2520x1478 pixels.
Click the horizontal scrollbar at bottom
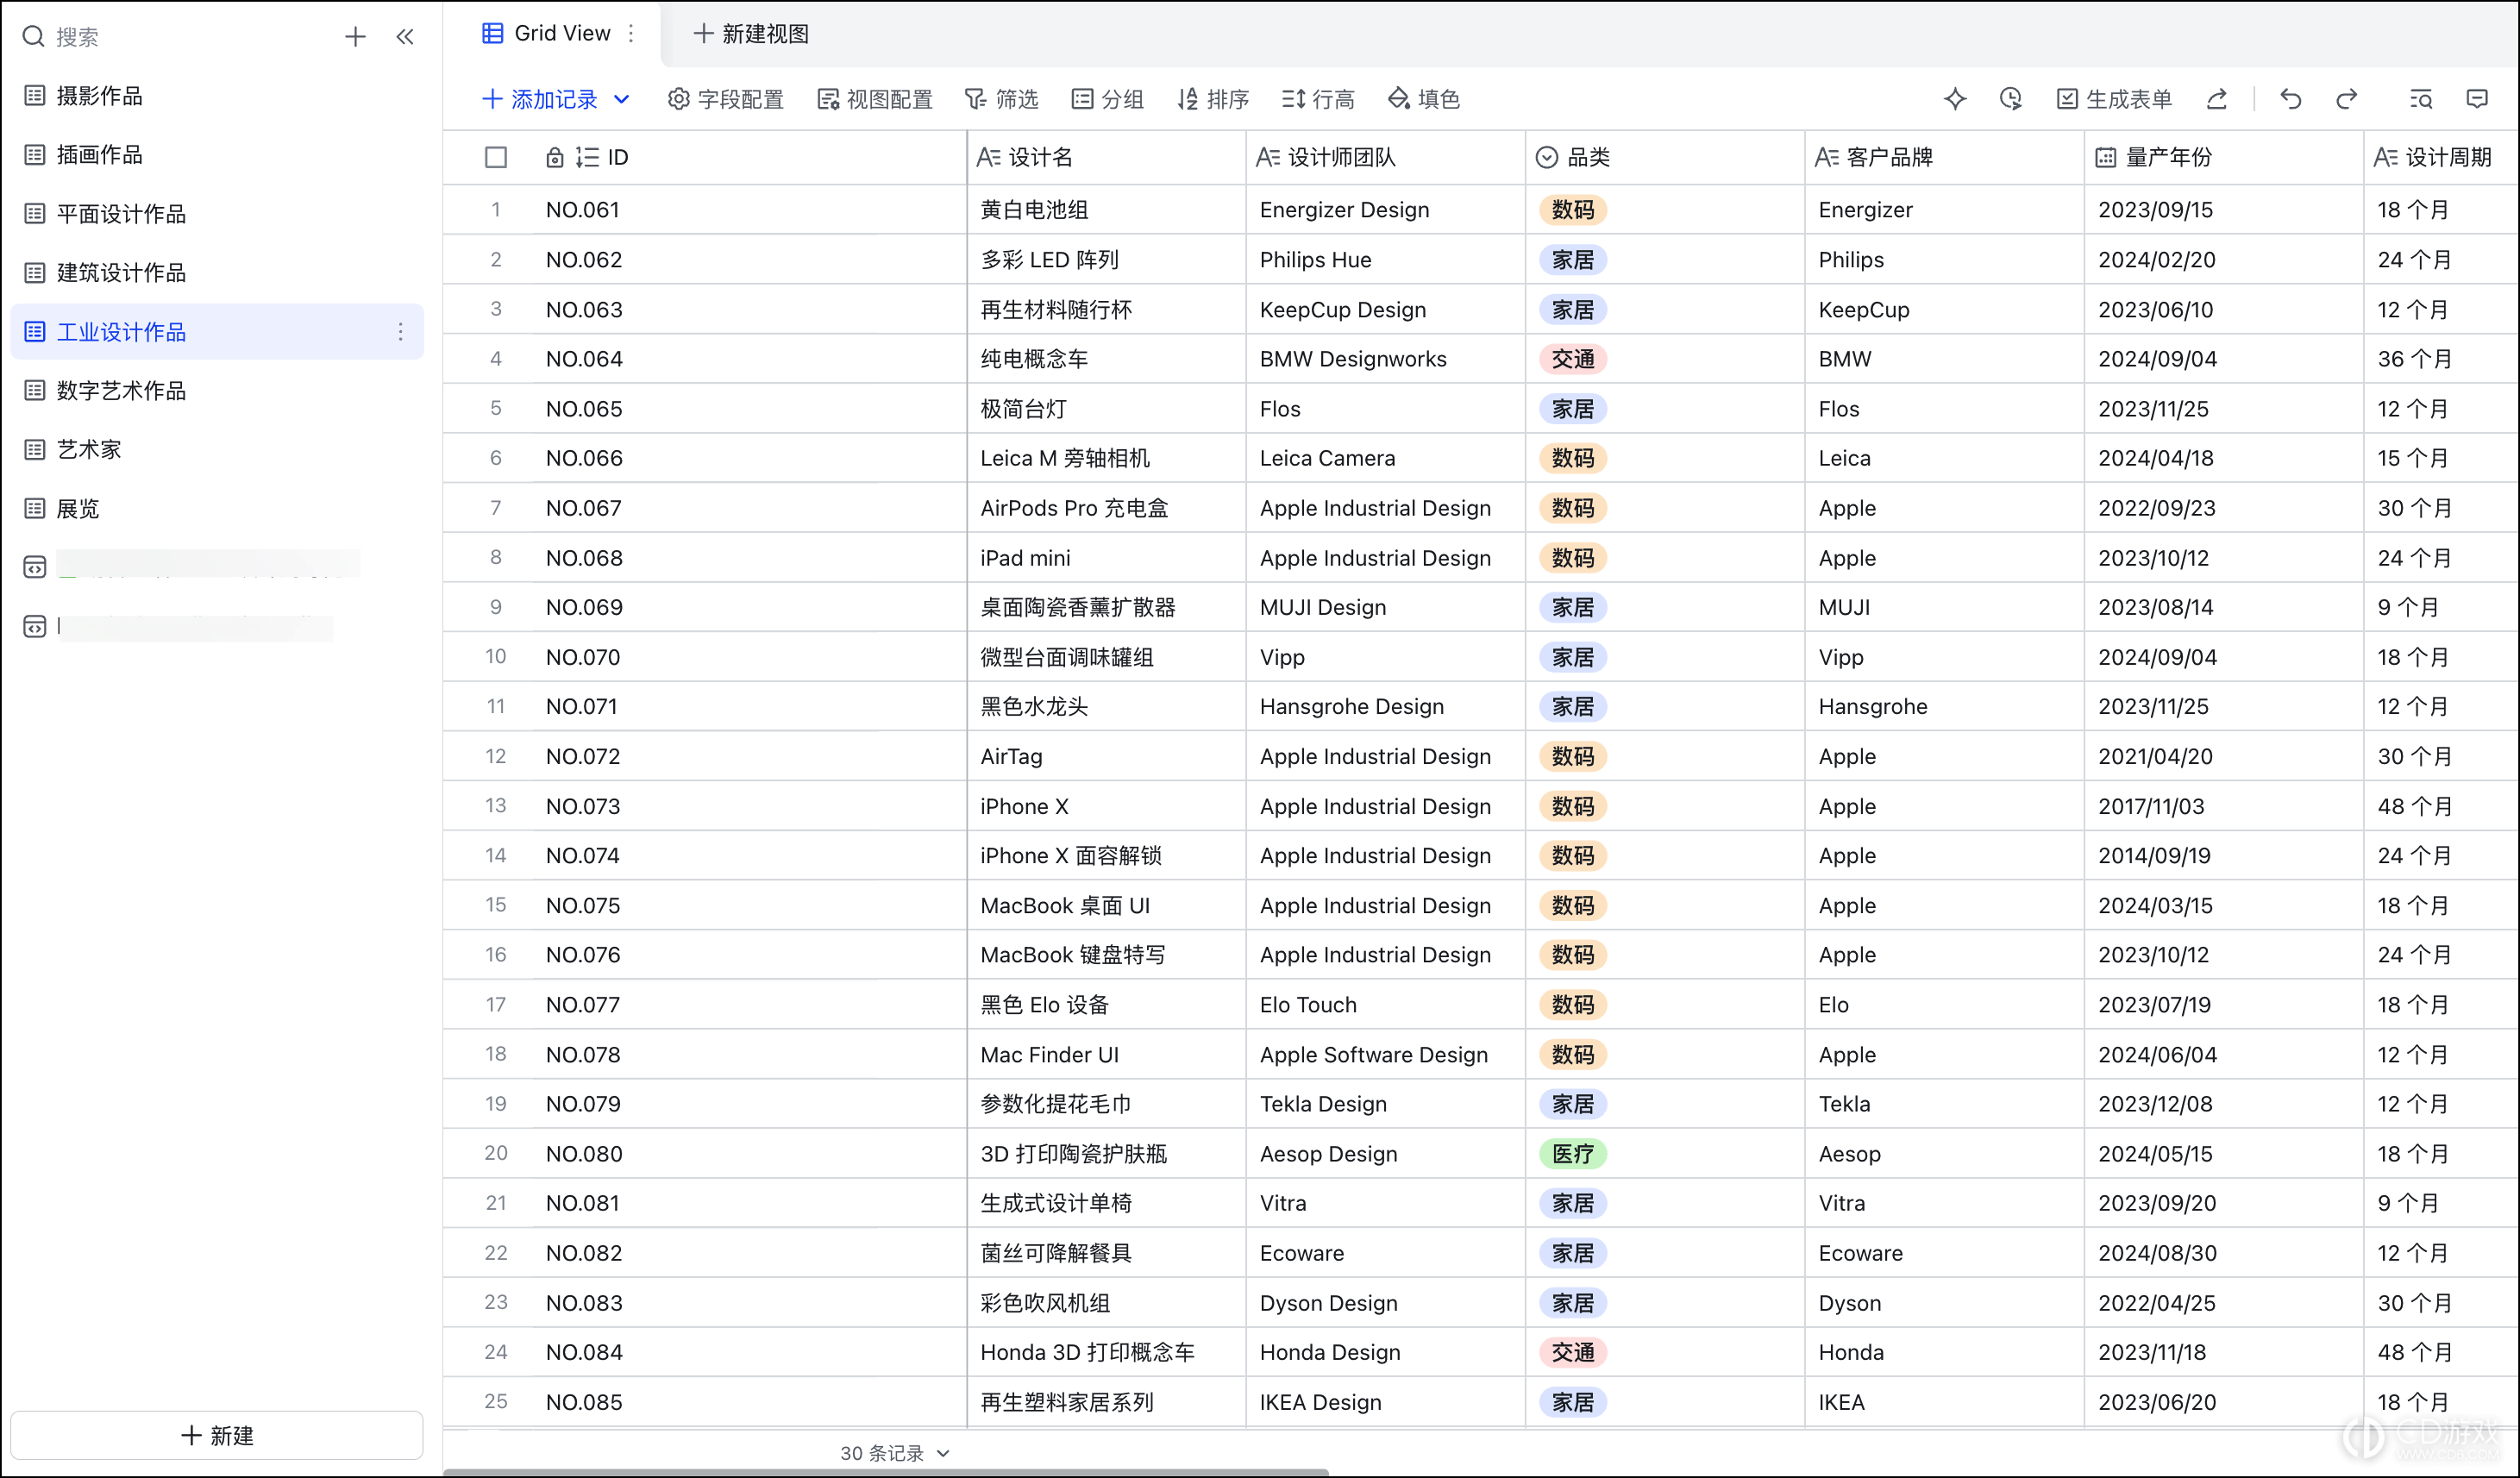click(x=886, y=1472)
